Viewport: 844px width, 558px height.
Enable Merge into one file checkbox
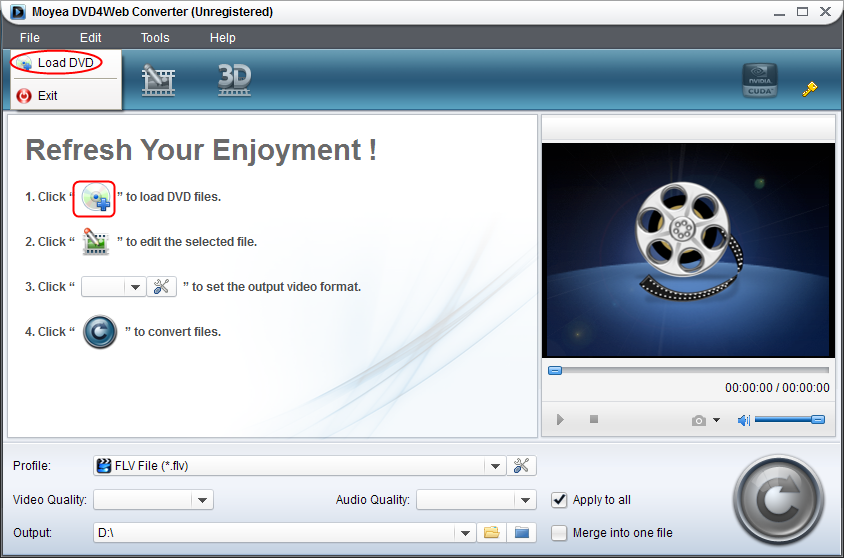coord(559,533)
